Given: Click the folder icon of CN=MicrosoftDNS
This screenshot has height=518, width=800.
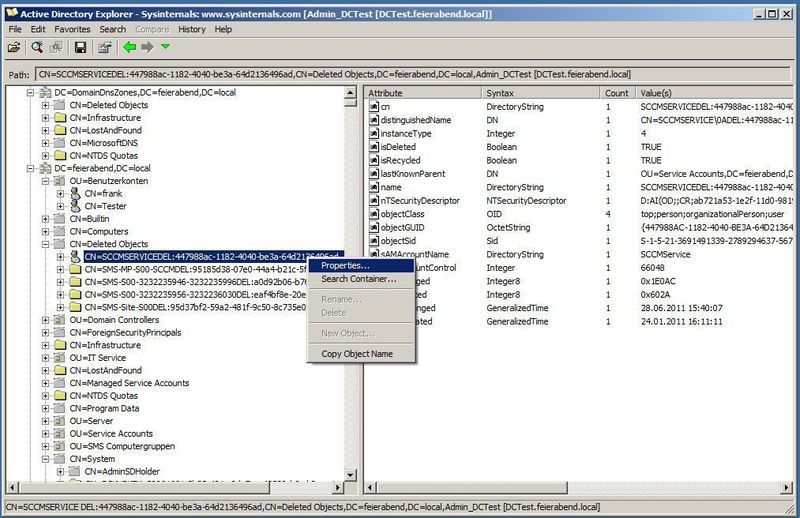Looking at the screenshot, I should tap(60, 143).
